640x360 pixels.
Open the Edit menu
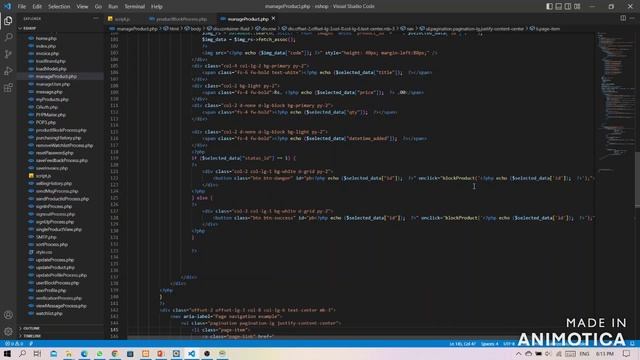(x=37, y=7)
